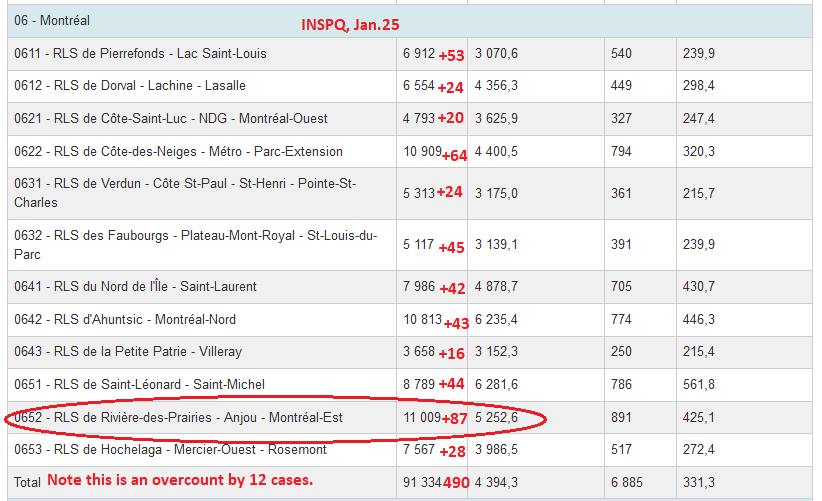Click total death rate '331,3'
The height and width of the screenshot is (501, 822).
[698, 482]
